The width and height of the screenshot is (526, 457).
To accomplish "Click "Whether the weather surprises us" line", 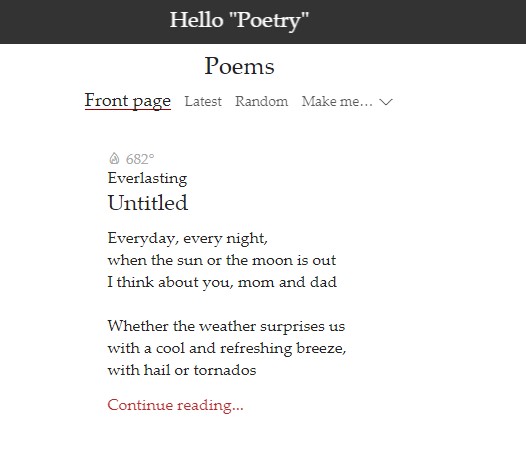I will (x=226, y=326).
